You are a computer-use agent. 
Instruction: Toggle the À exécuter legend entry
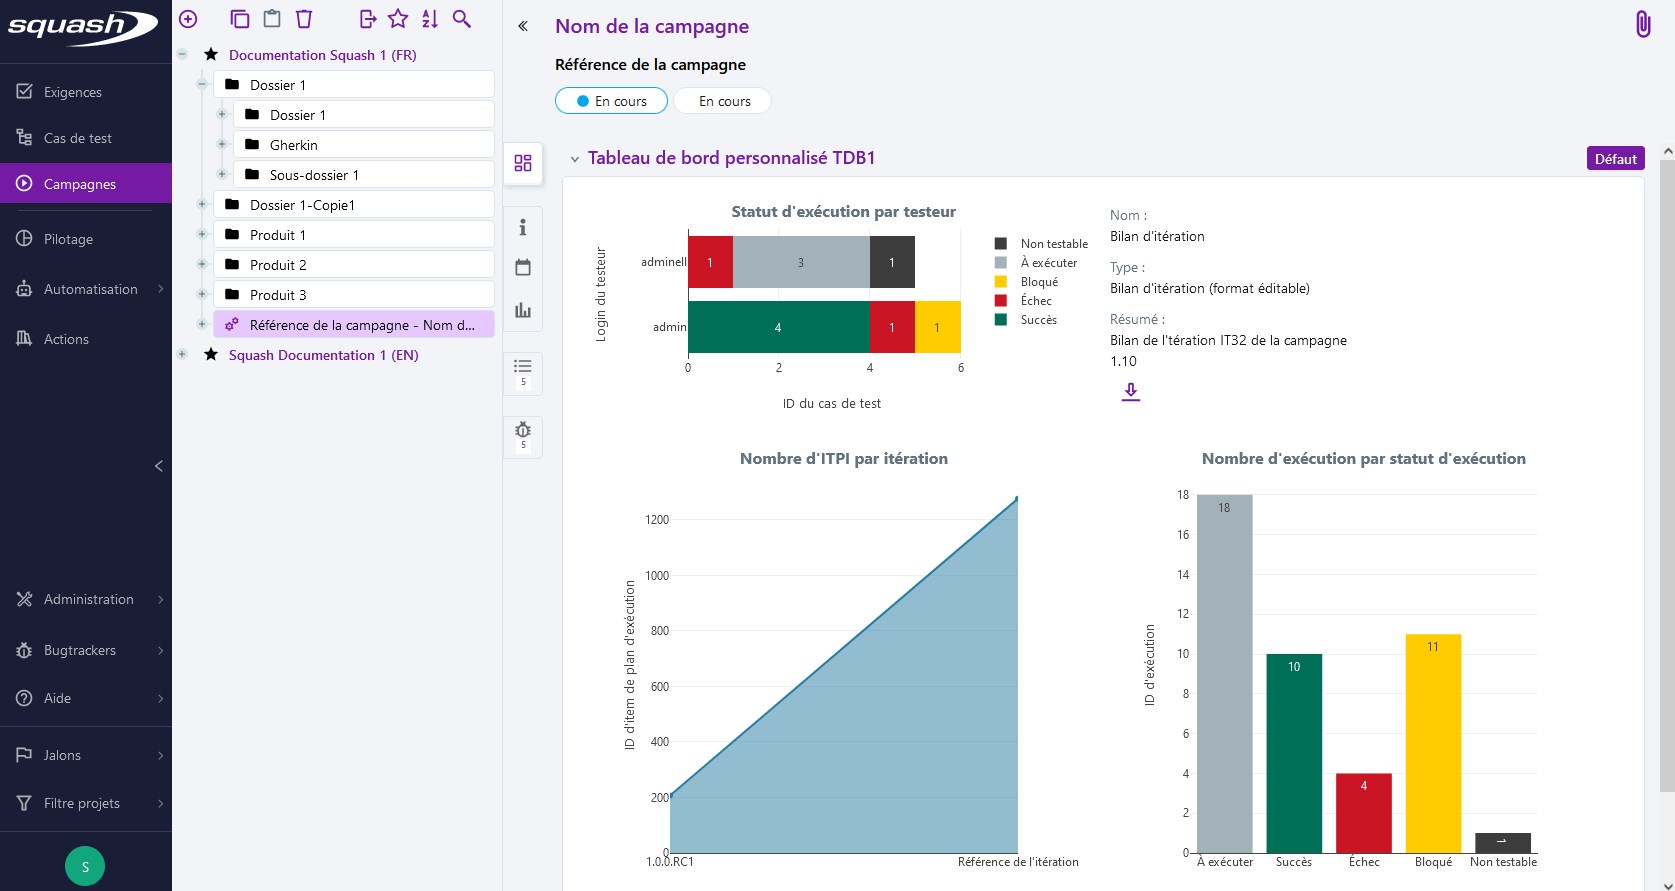[x=1048, y=263]
